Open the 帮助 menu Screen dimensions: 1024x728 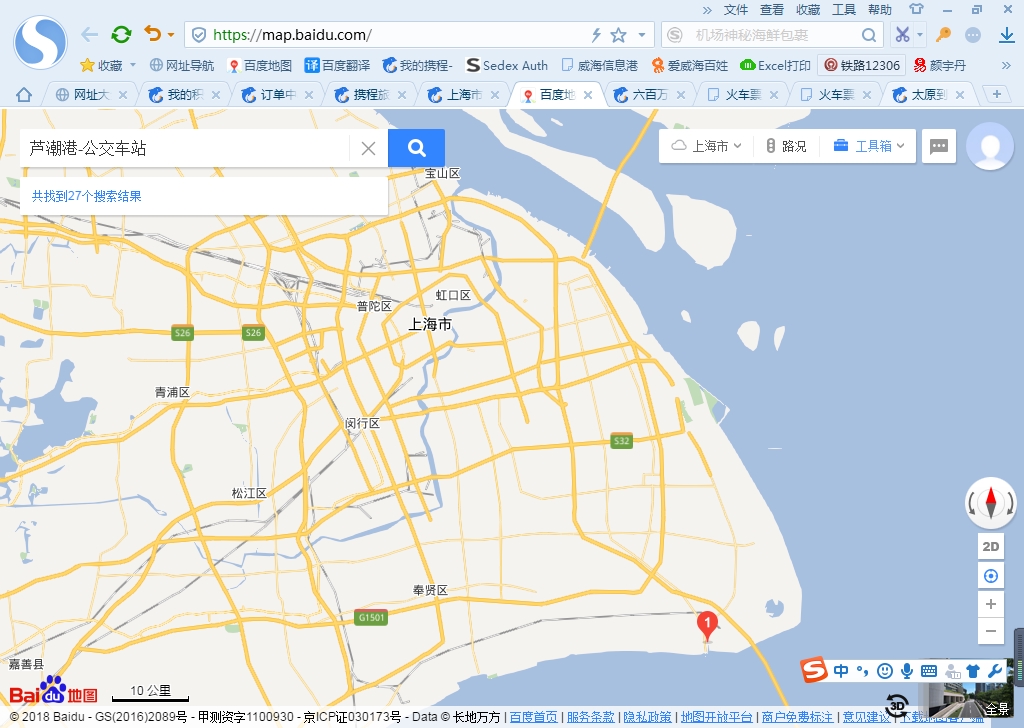[880, 10]
